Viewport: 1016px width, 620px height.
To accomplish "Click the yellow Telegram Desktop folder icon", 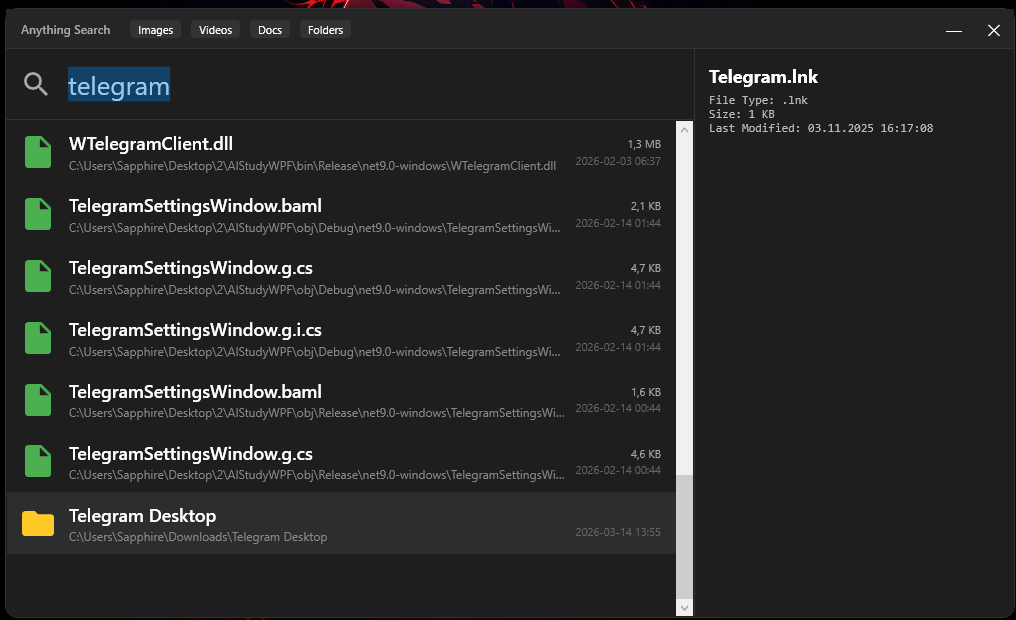I will [38, 524].
